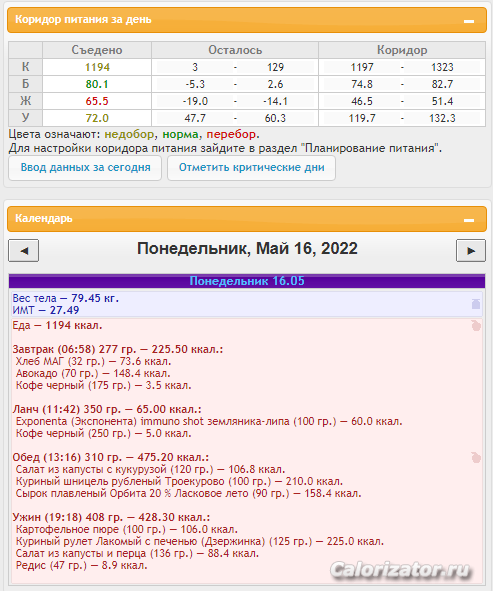Select row label 'Ж' in the table
This screenshot has height=591, width=493.
[25, 101]
